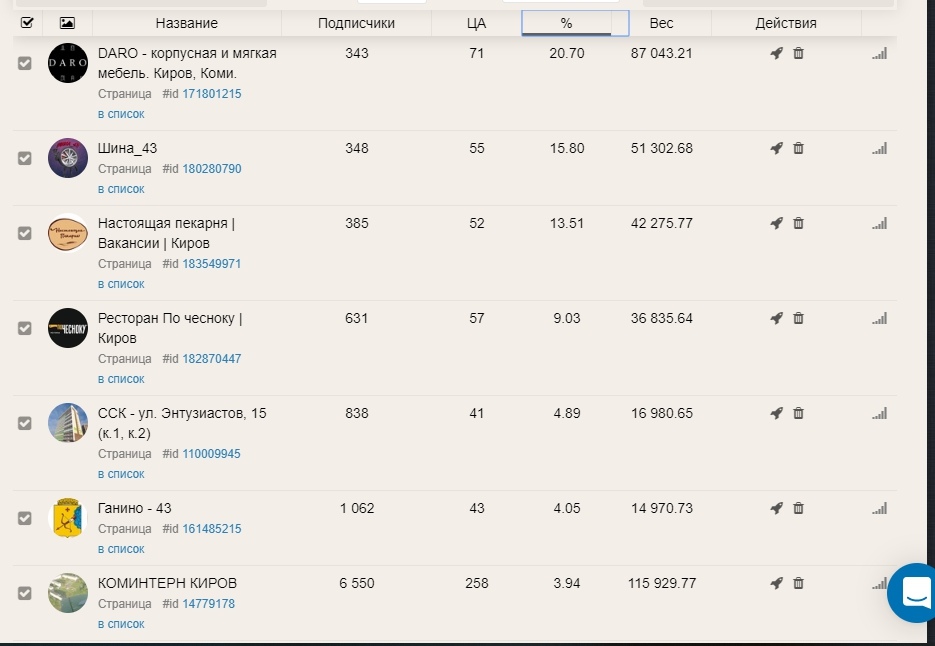The width and height of the screenshot is (935, 646).
Task: Open statistics bars icon for Шина_43
Action: click(880, 148)
